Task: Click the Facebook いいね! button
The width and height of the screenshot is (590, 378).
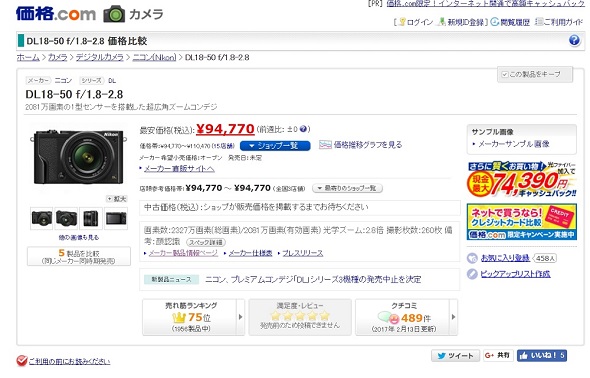Action: pyautogui.click(x=542, y=355)
